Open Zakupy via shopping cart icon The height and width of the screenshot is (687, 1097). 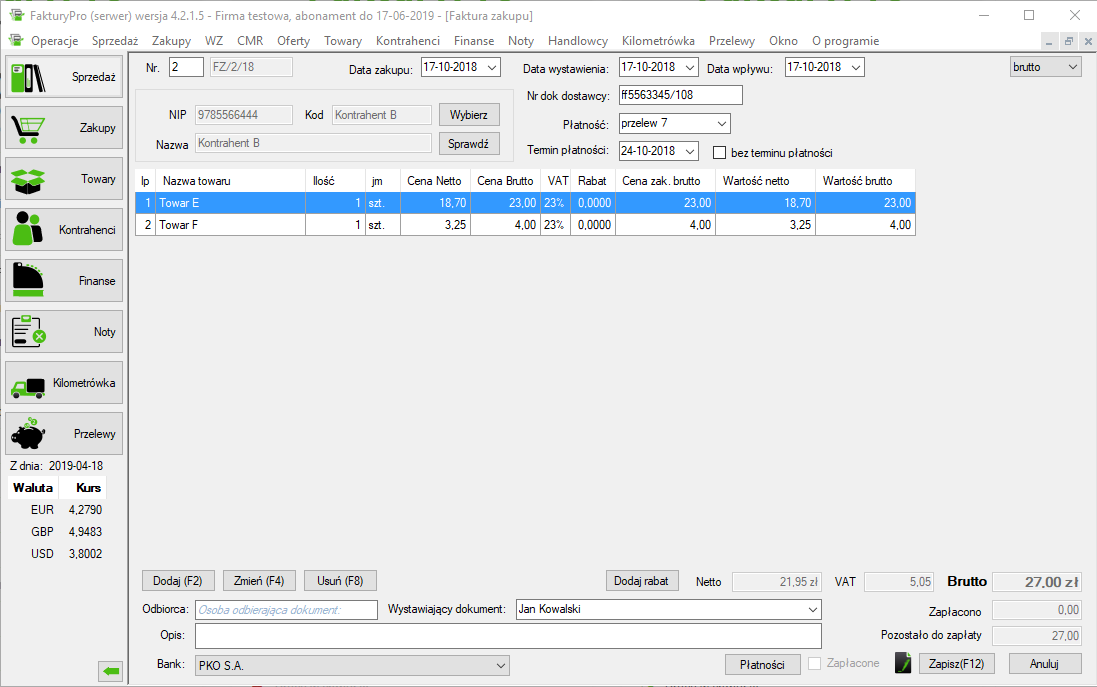click(64, 128)
